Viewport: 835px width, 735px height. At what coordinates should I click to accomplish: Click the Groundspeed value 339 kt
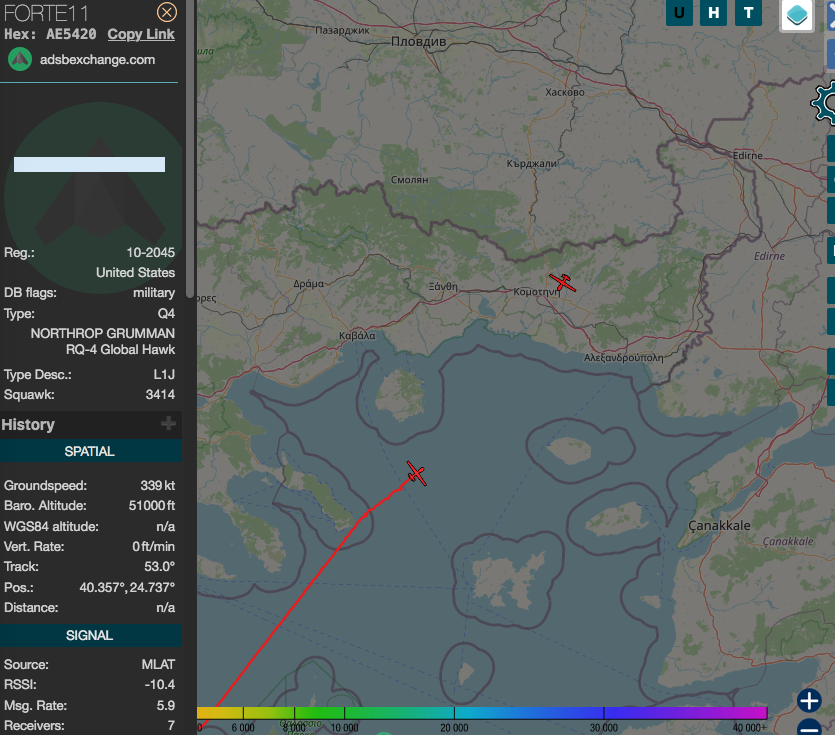tap(158, 486)
